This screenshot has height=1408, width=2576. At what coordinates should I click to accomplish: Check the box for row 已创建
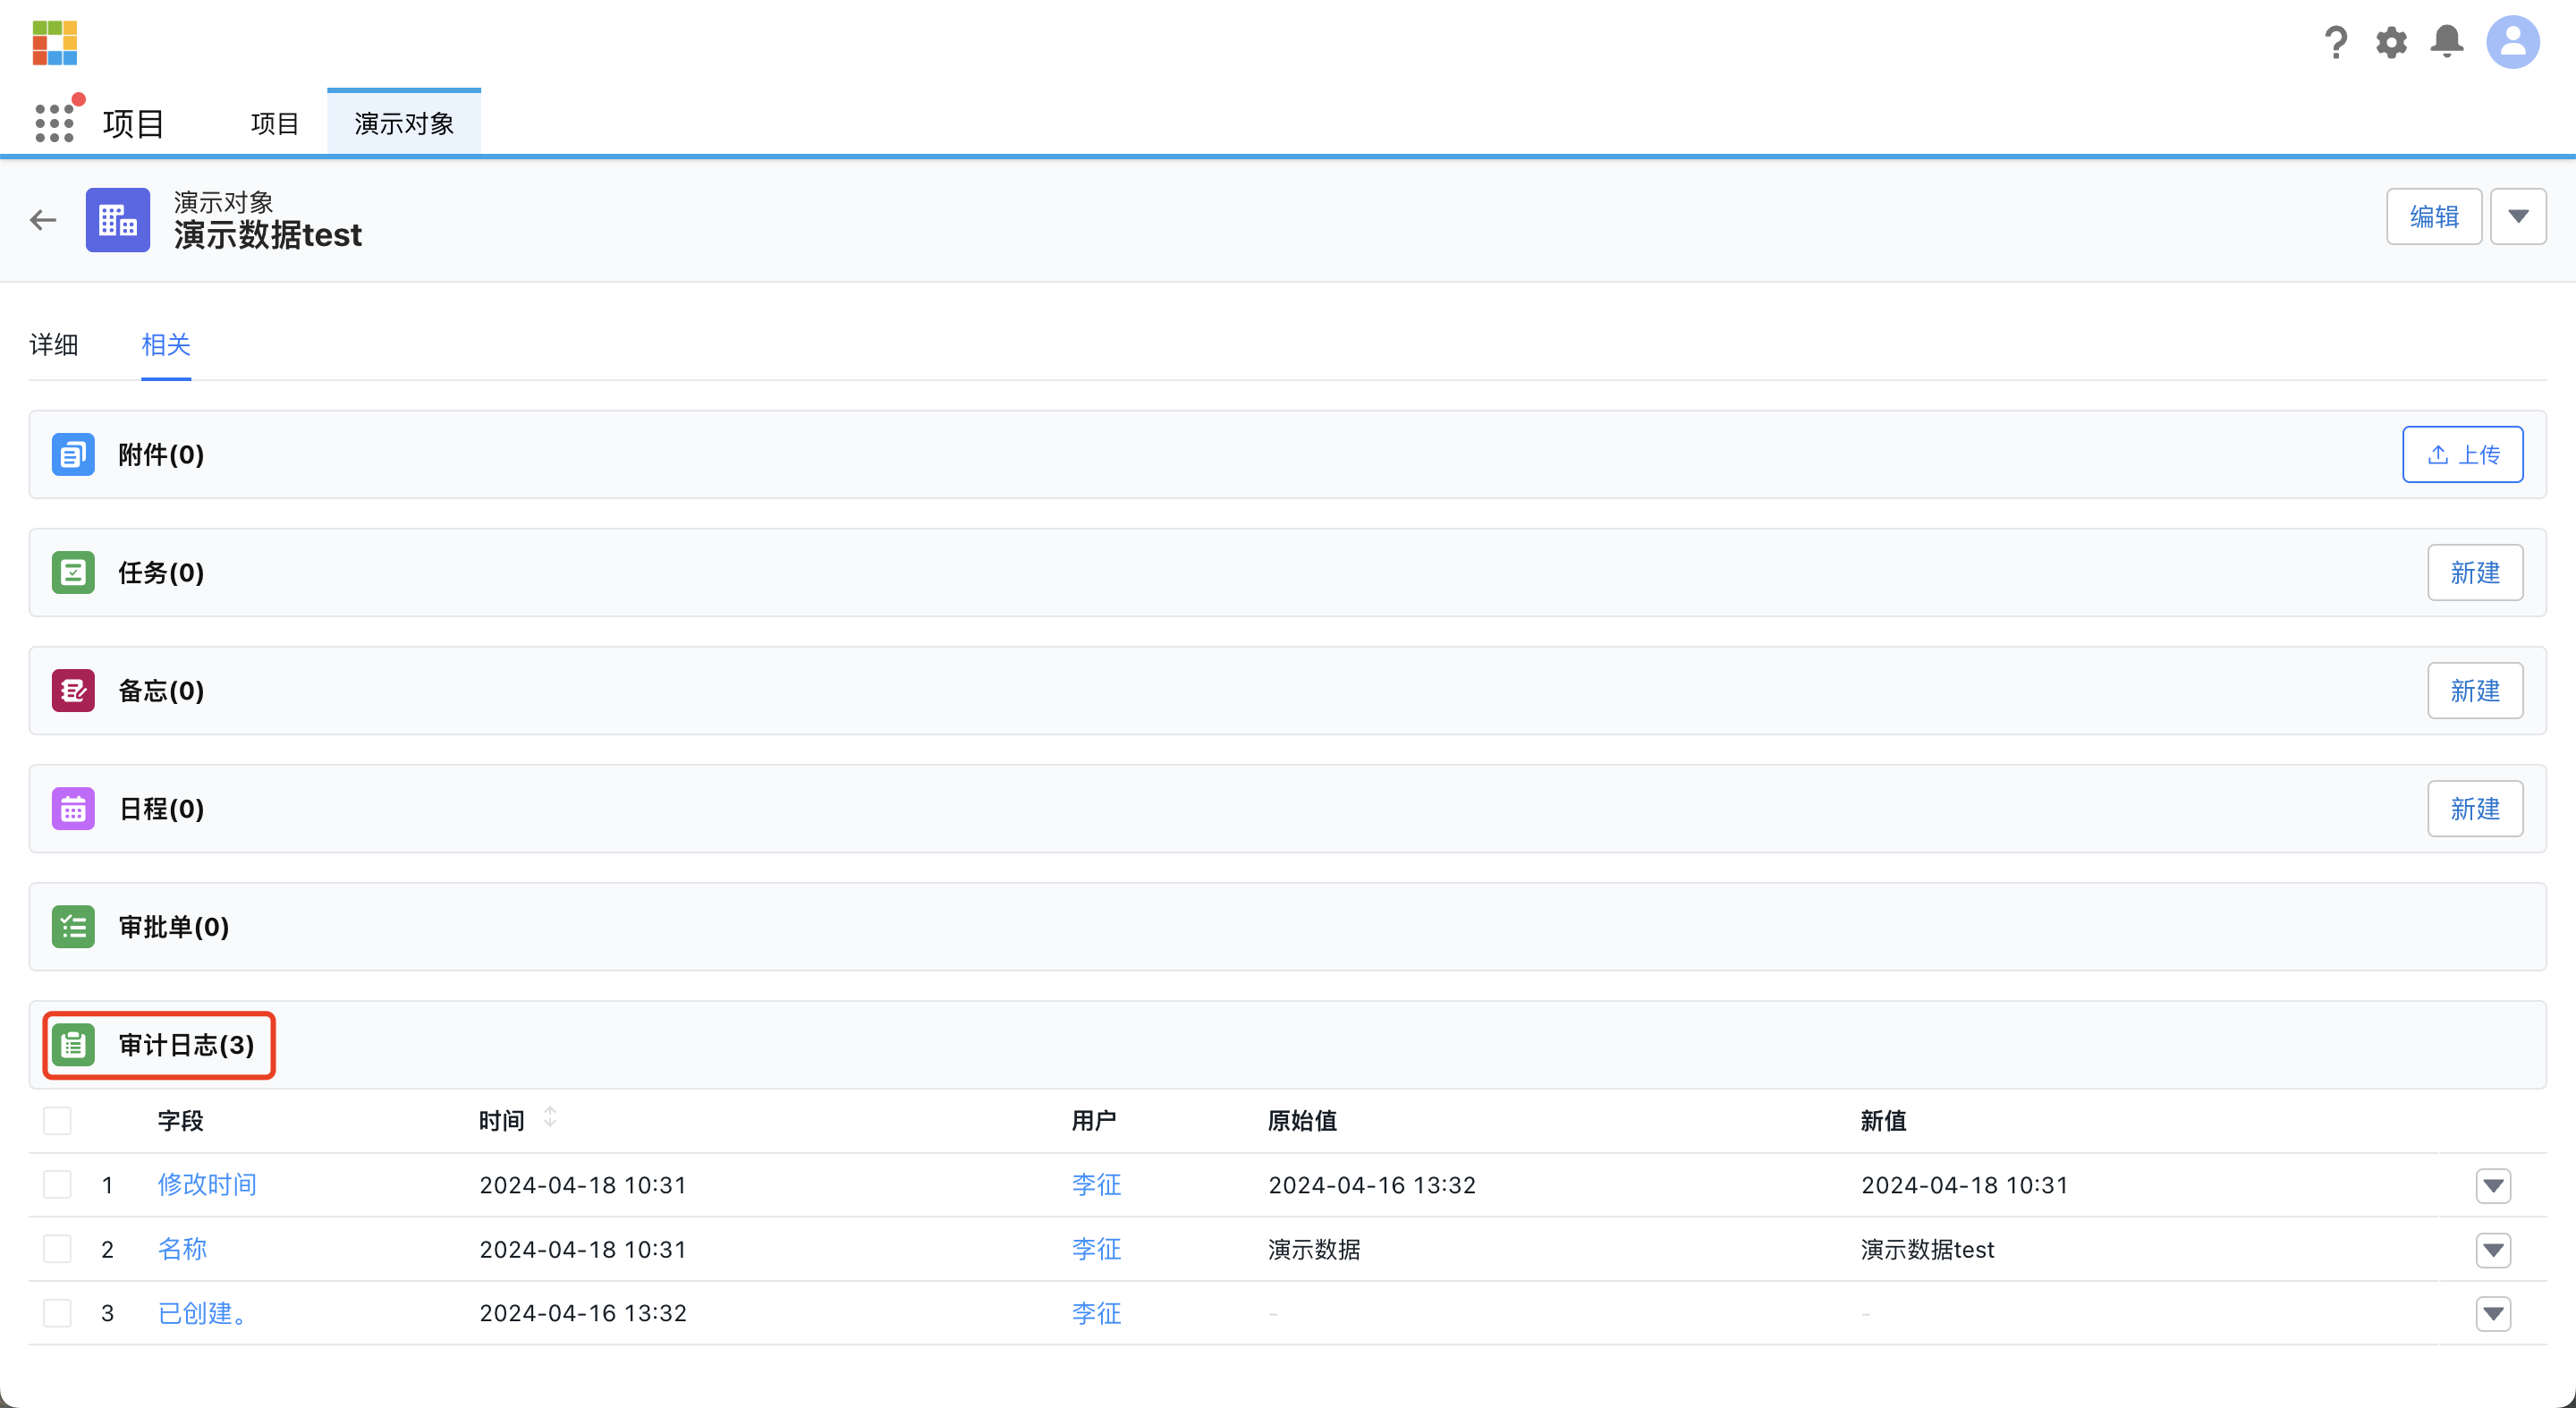tap(57, 1313)
